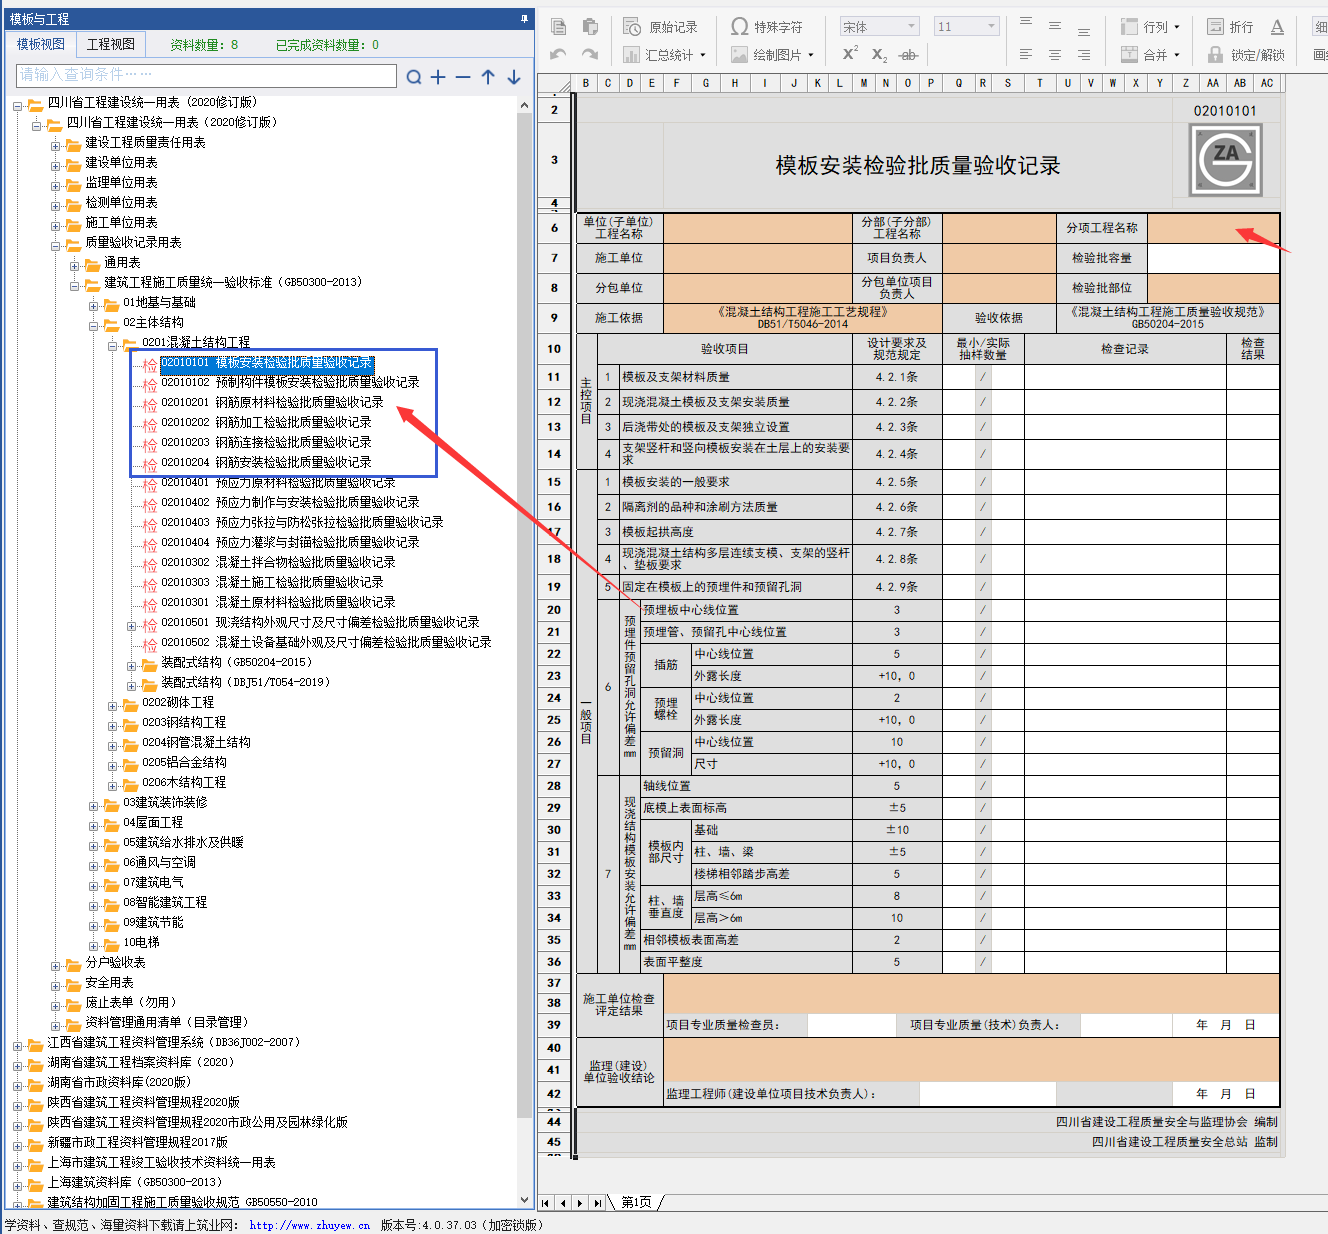Align cell content to bottom

(x=1084, y=31)
